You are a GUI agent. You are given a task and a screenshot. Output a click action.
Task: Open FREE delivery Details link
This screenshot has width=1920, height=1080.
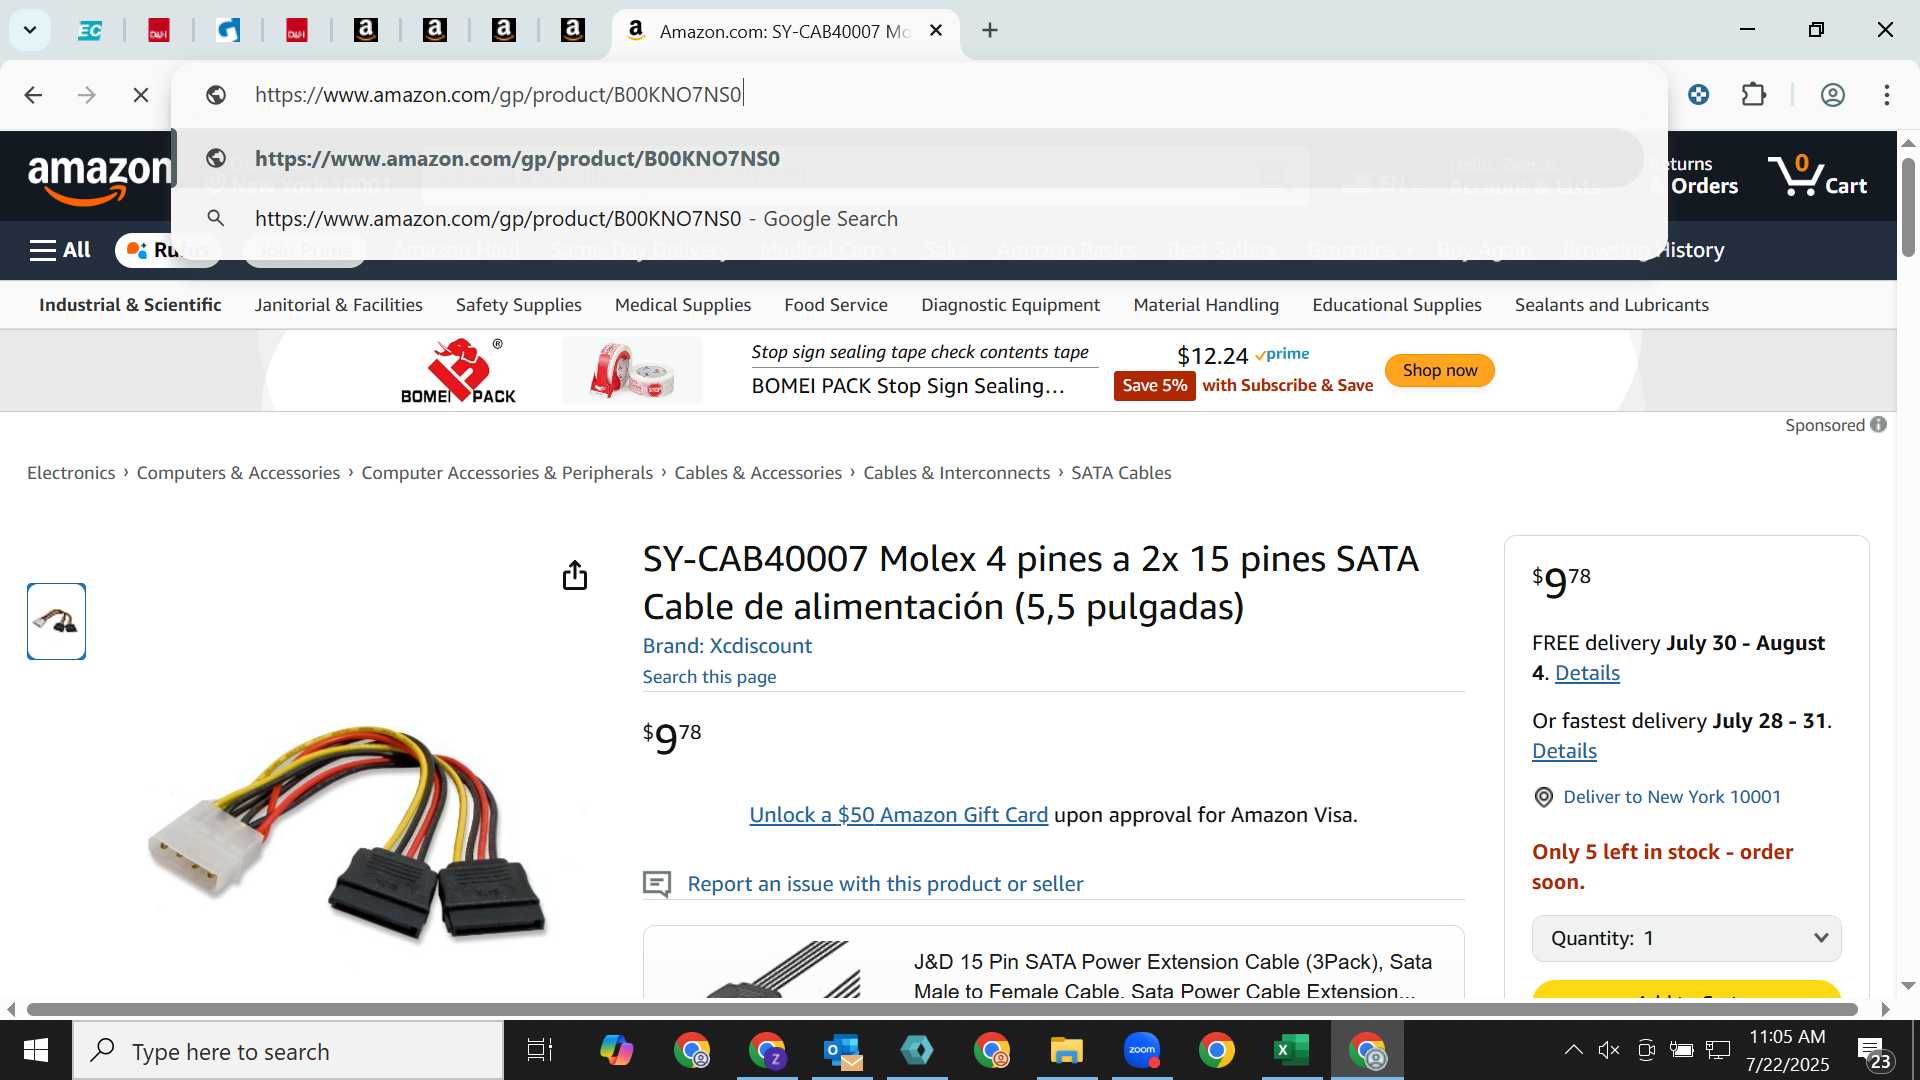point(1587,673)
